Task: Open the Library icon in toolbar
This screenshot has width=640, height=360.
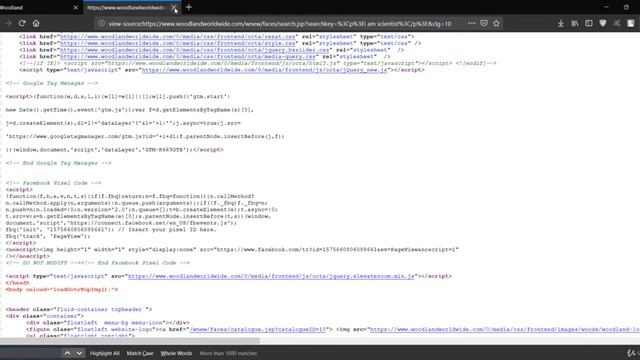Action: coord(575,24)
